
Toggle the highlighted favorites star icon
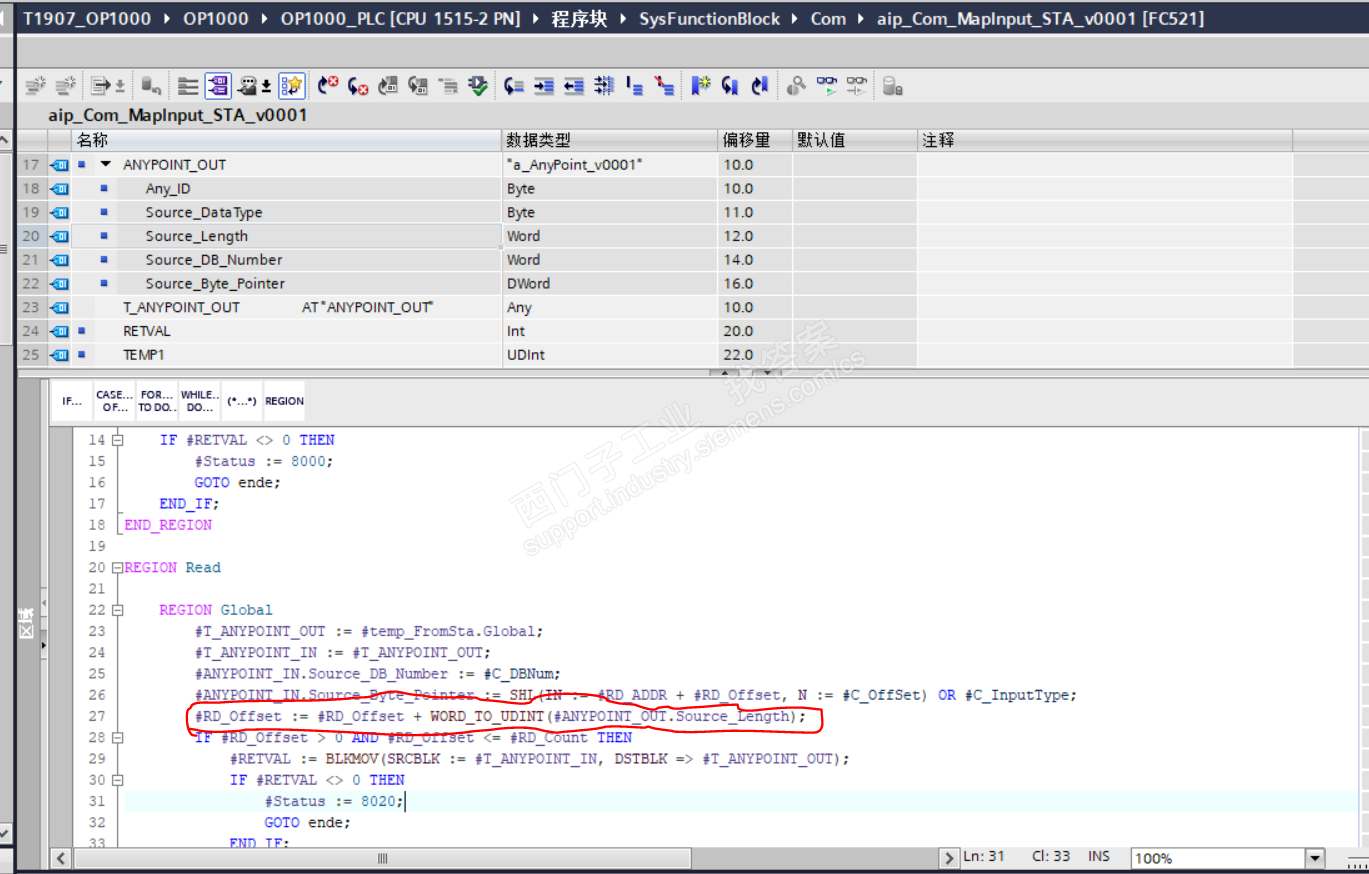pos(292,86)
